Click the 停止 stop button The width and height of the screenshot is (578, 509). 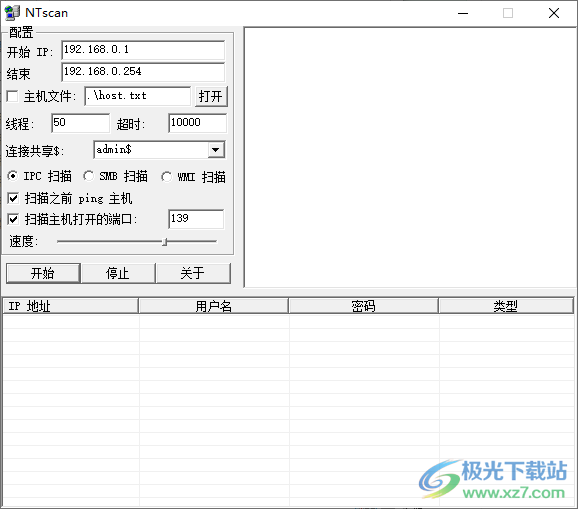[118, 273]
